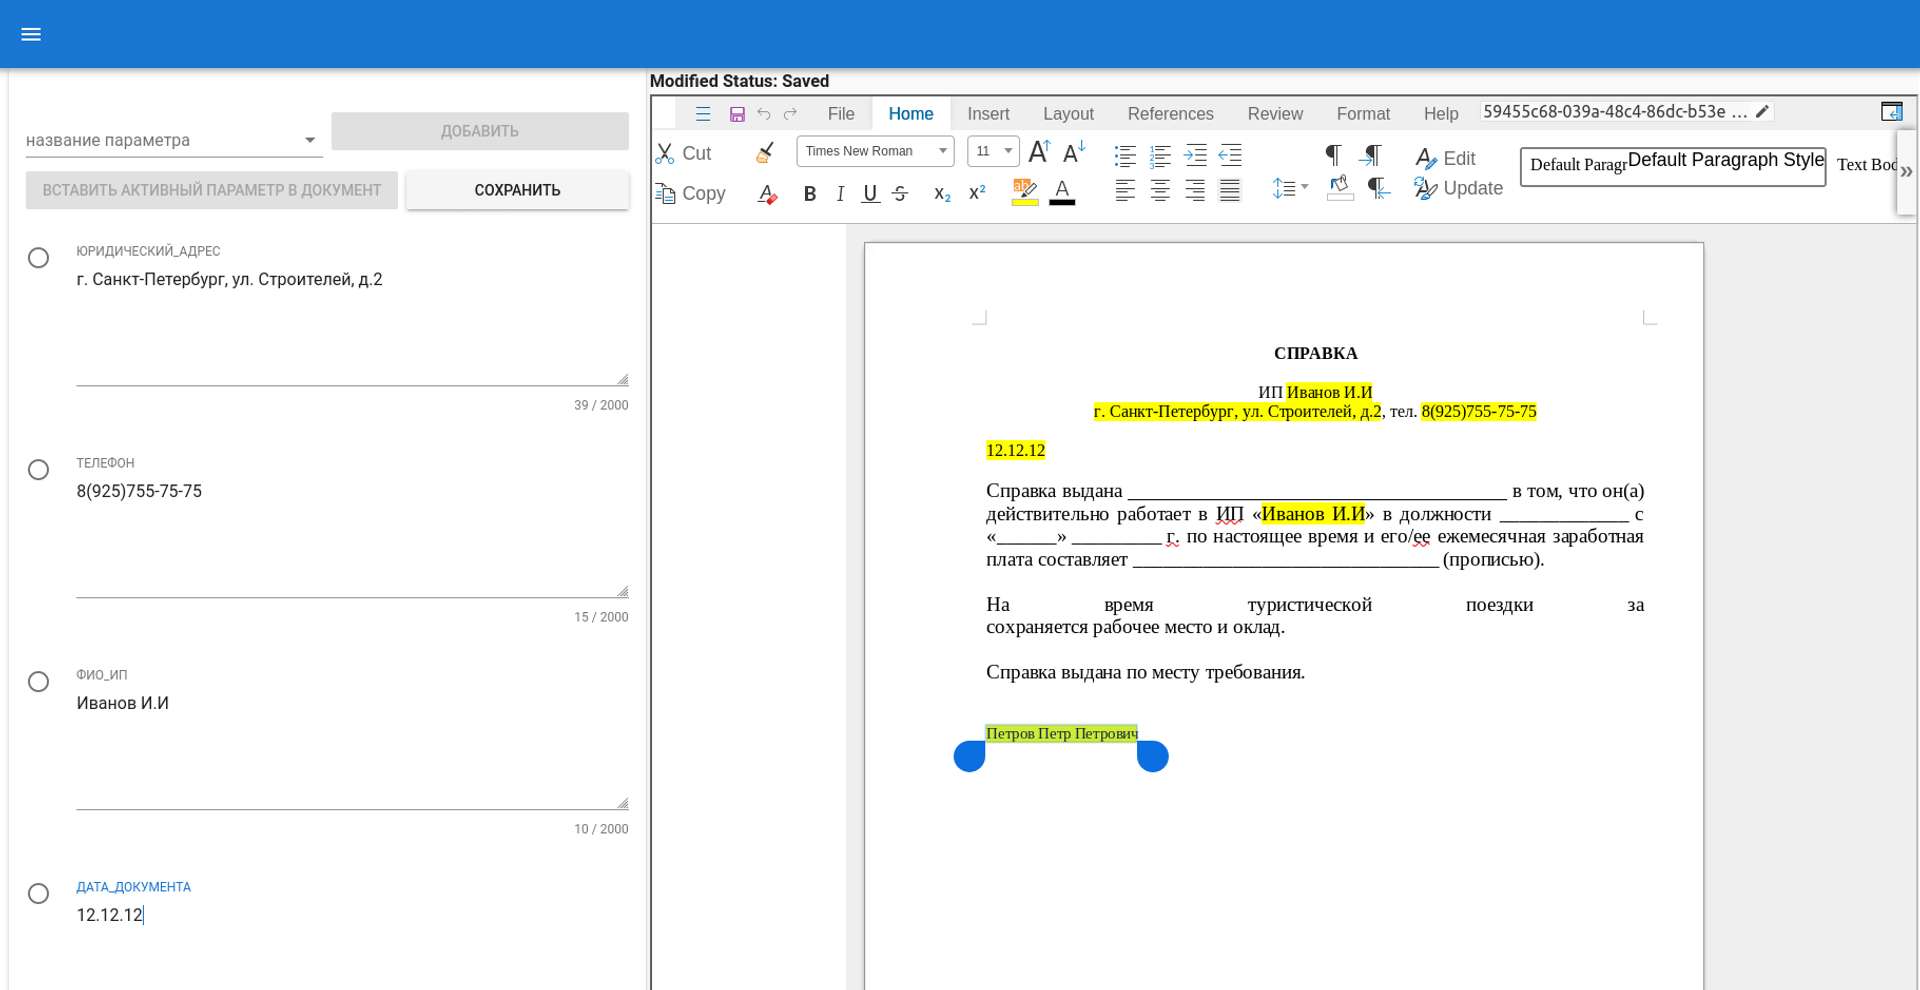Viewport: 1920px width, 990px height.
Task: Select the ДАТА_ДОКУМЕНТА radio button
Action: [x=38, y=894]
